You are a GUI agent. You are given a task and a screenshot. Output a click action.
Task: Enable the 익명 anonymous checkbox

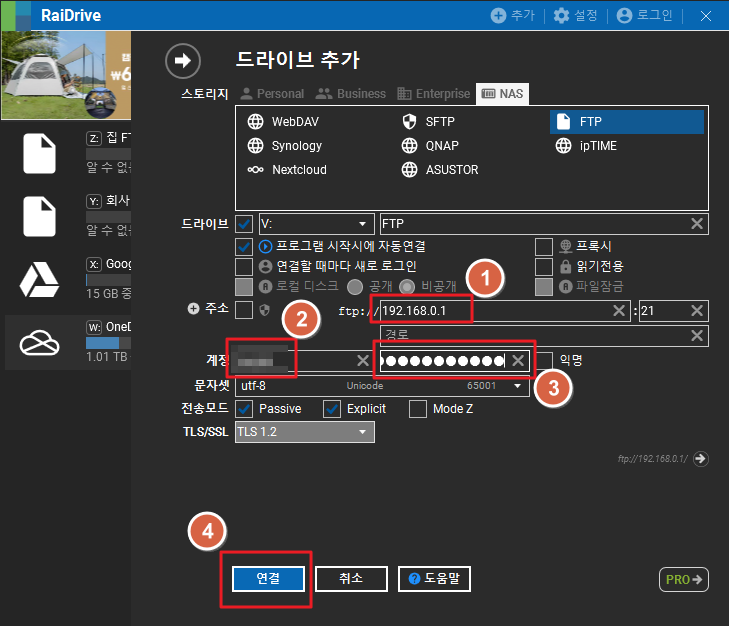(543, 360)
